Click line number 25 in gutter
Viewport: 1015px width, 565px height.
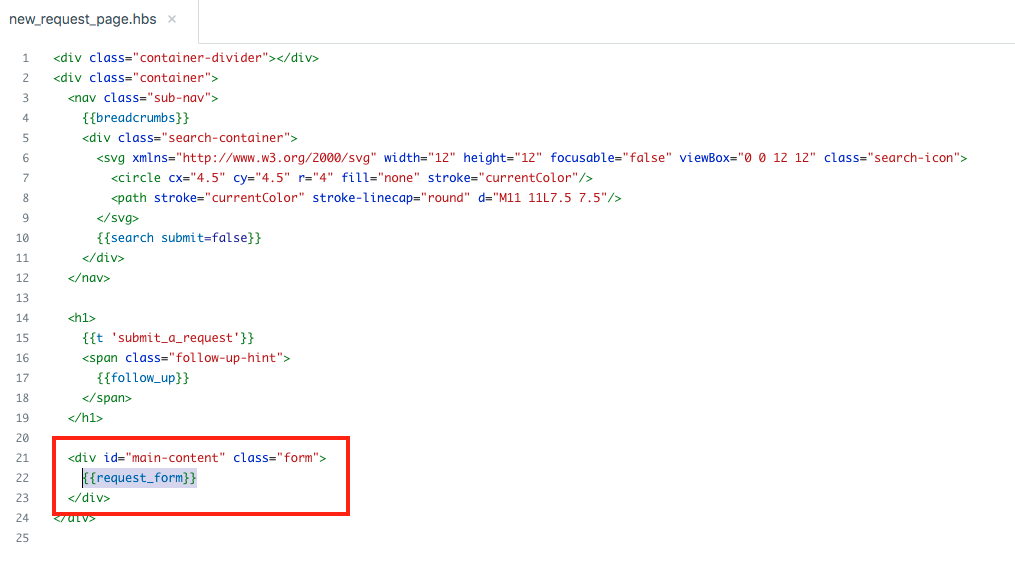pyautogui.click(x=23, y=538)
